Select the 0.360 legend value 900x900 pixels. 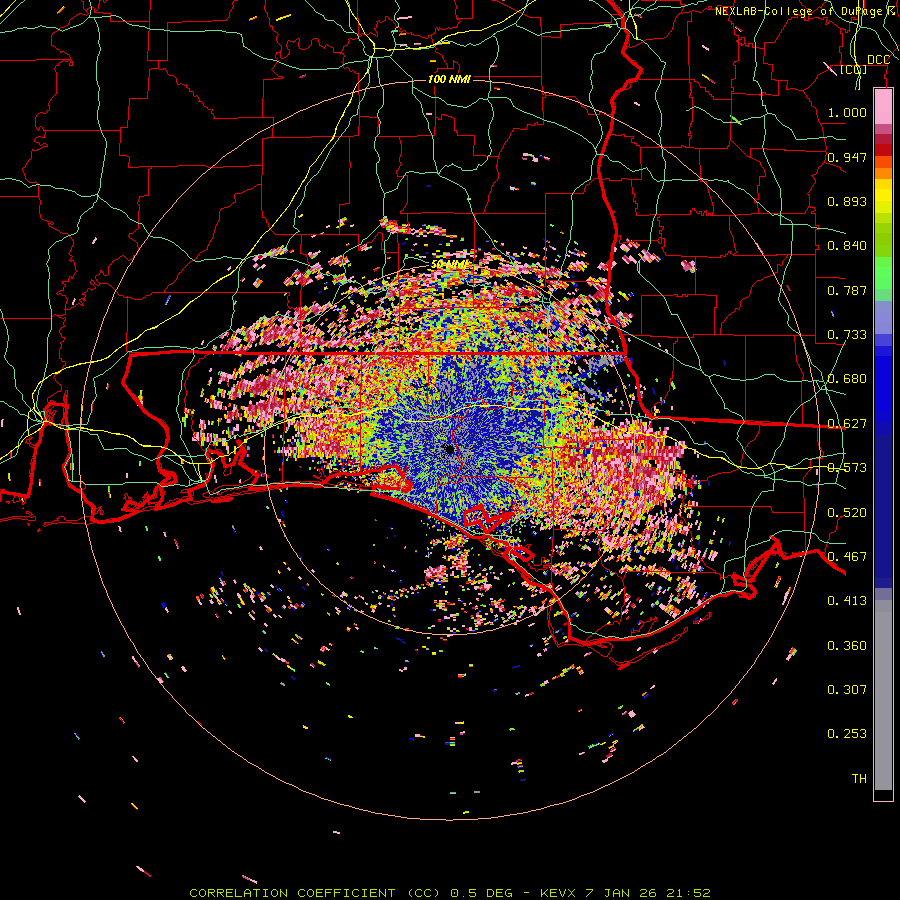847,646
